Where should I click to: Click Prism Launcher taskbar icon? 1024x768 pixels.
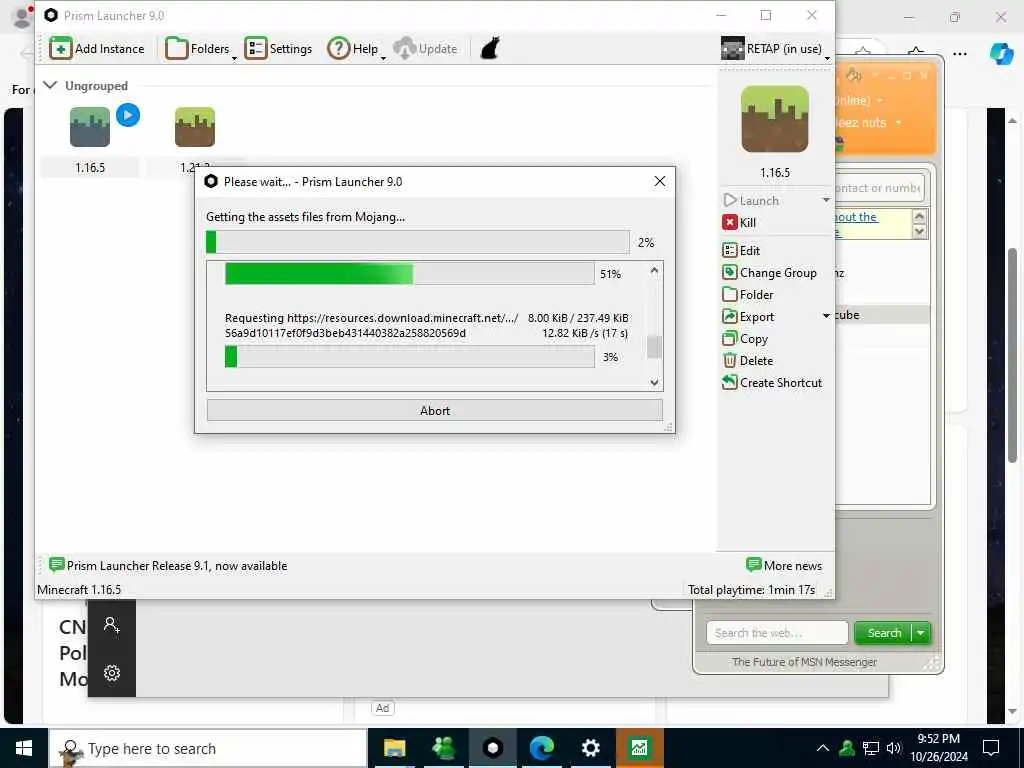(493, 748)
